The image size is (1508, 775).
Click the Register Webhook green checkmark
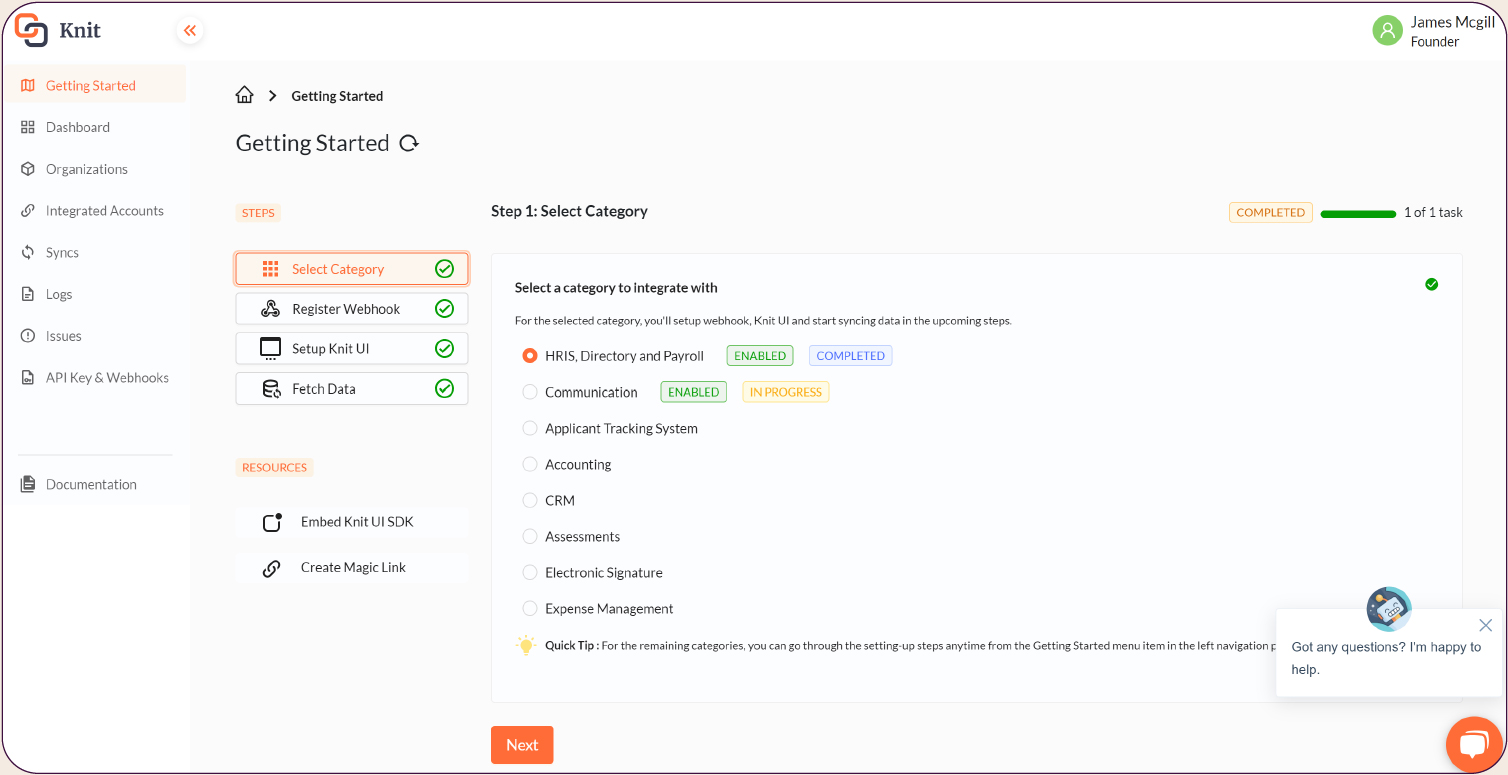(x=445, y=309)
